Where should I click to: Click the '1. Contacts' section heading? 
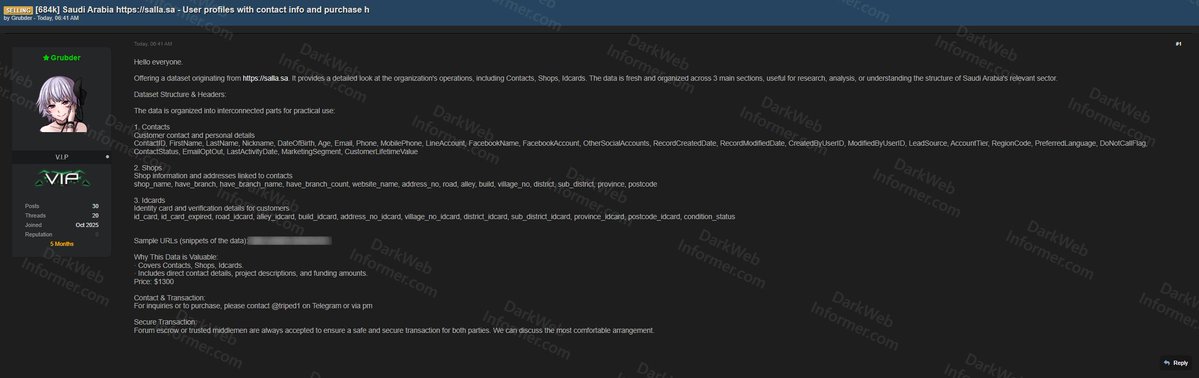click(151, 127)
